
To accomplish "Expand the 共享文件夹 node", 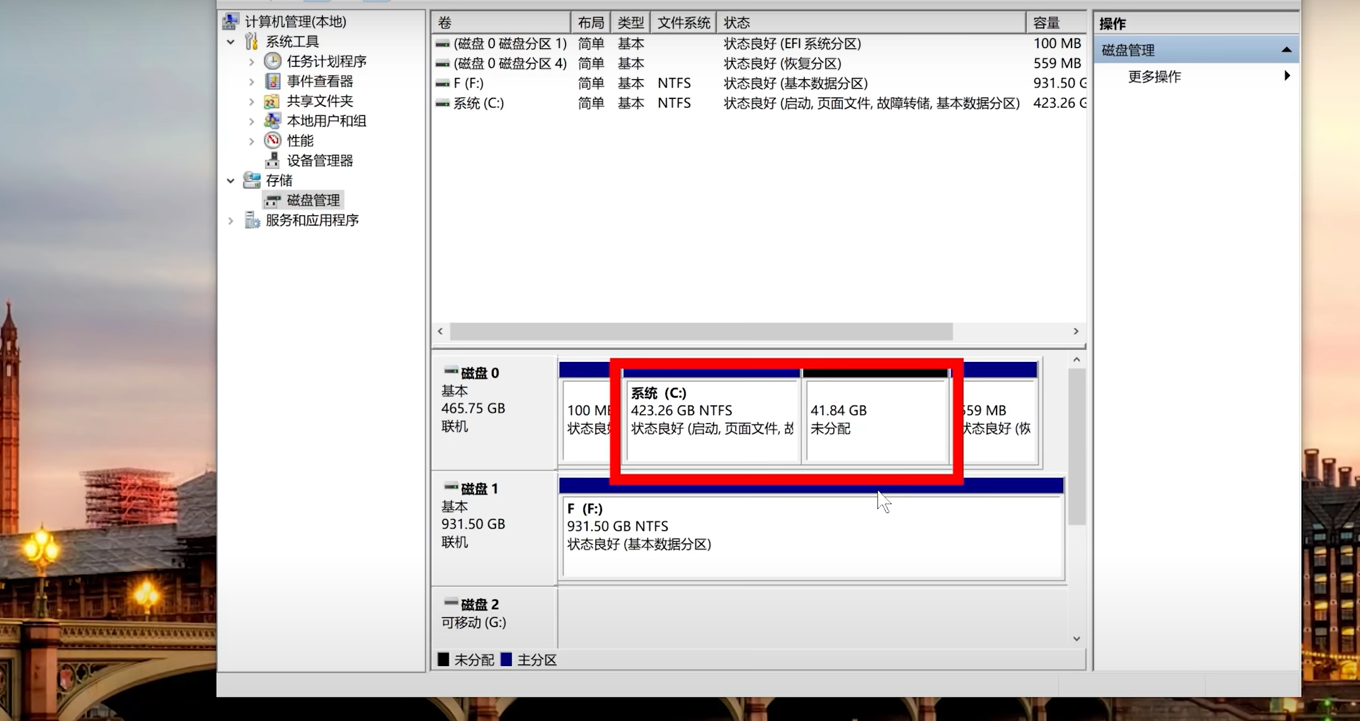I will (251, 101).
